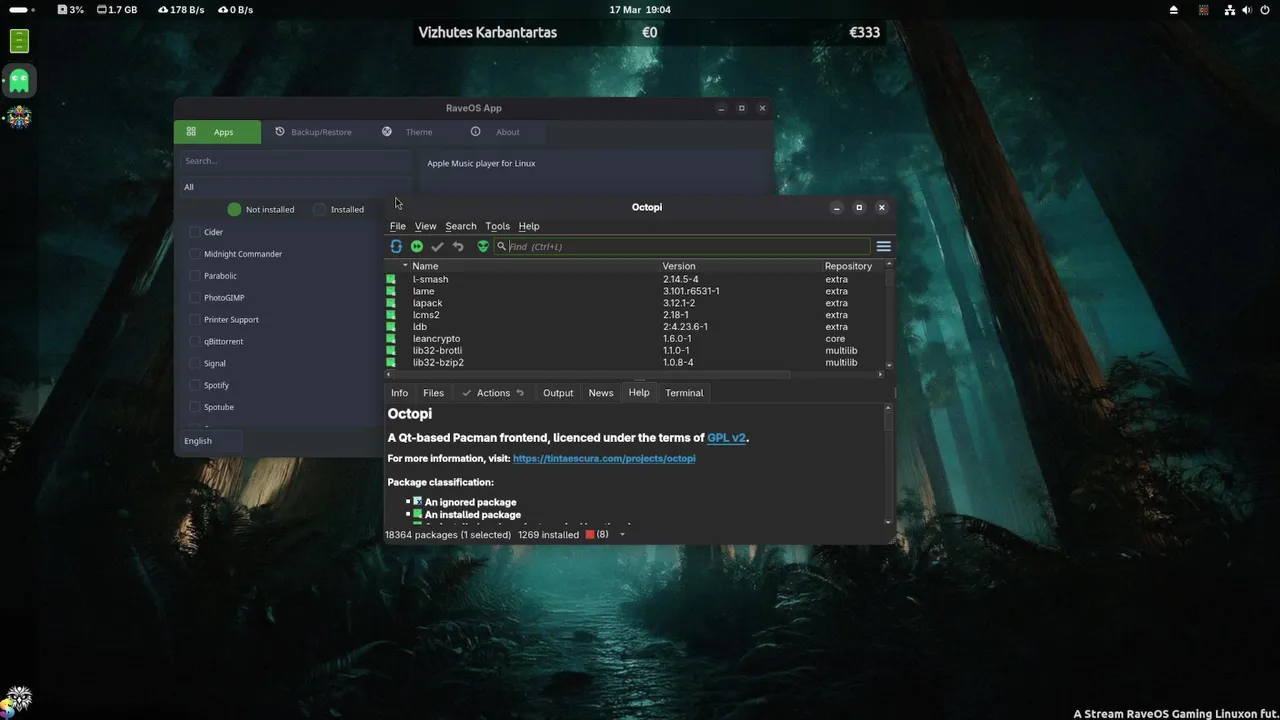Viewport: 1280px width, 720px height.
Task: Click the green dock icon at the top
Action: point(19,41)
